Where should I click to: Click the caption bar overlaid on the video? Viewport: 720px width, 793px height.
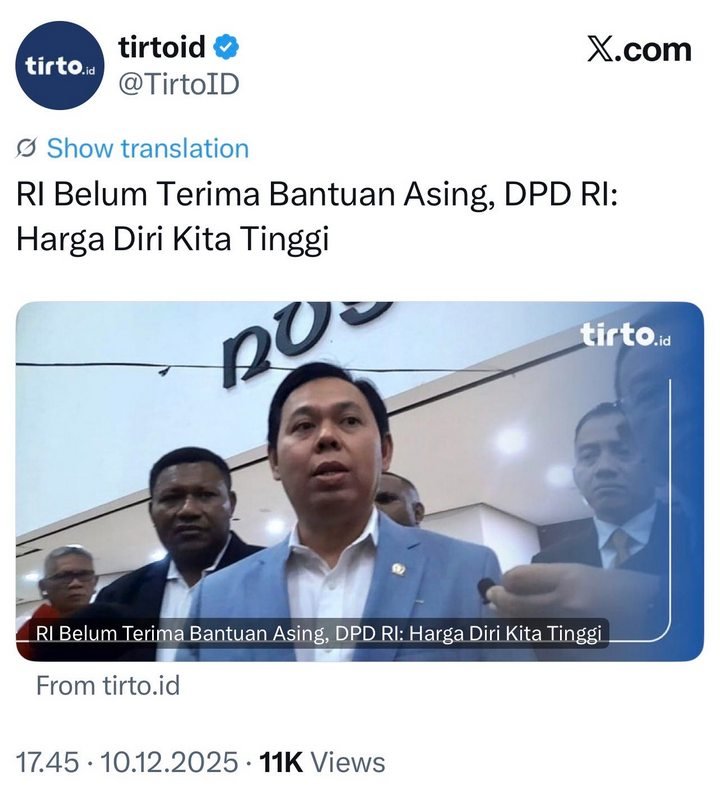tap(319, 633)
